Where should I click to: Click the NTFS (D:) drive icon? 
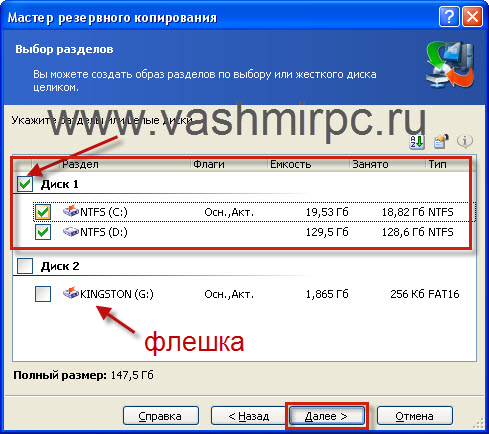click(71, 232)
